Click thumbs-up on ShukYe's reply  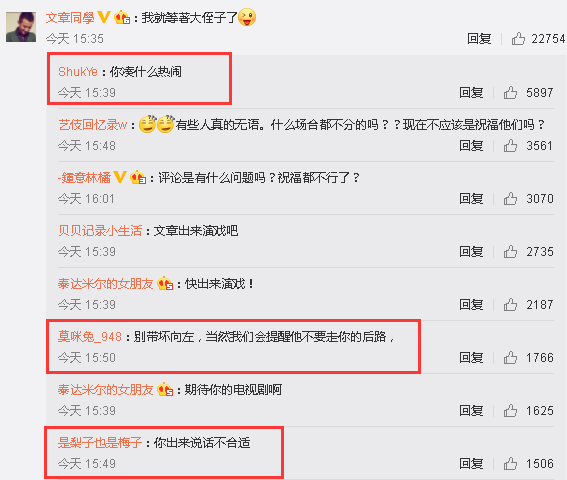[510, 93]
